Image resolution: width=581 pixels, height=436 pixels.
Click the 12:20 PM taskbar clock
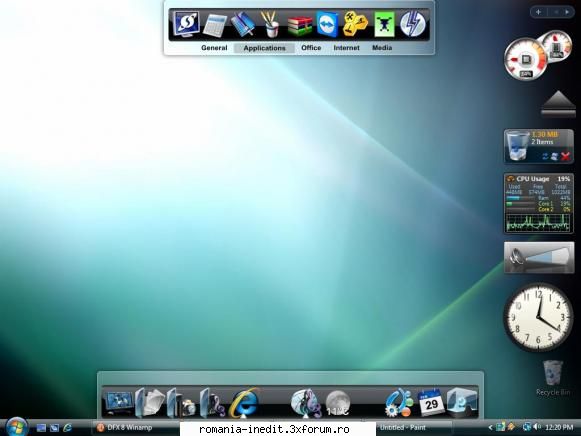tap(559, 427)
